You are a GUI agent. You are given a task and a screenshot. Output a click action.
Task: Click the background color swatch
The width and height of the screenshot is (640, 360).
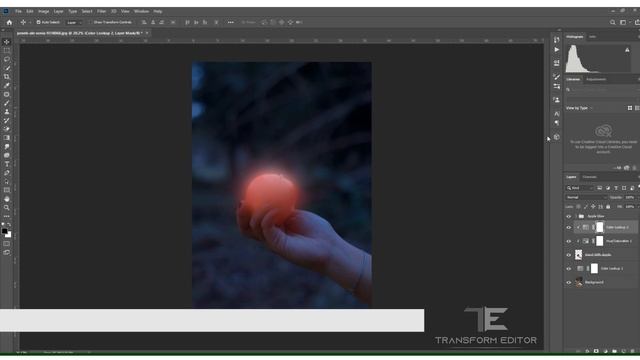pos(9,235)
